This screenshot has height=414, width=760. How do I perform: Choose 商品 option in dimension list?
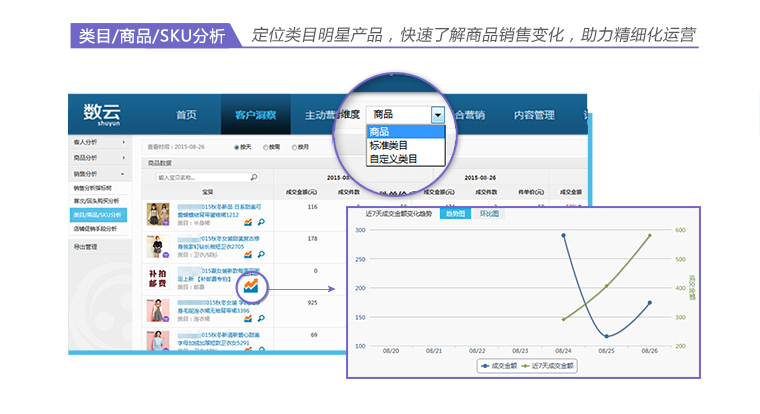[406, 131]
